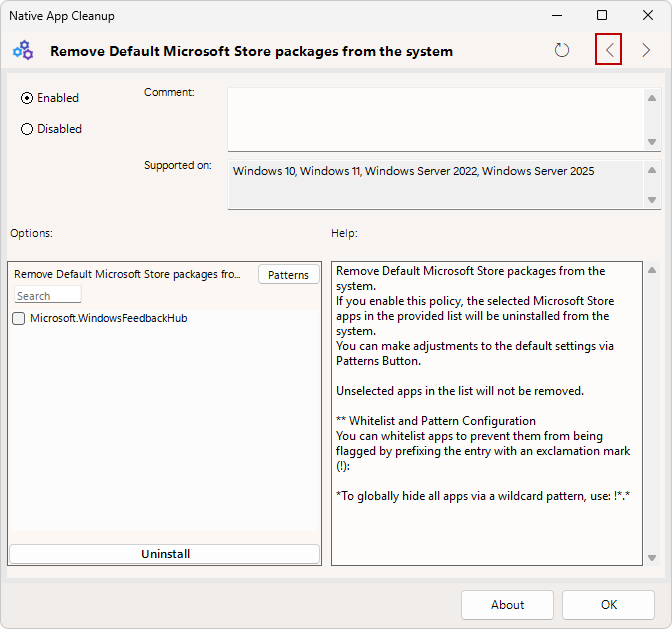This screenshot has width=672, height=629.
Task: Close the Native App Cleanup window
Action: [x=648, y=15]
